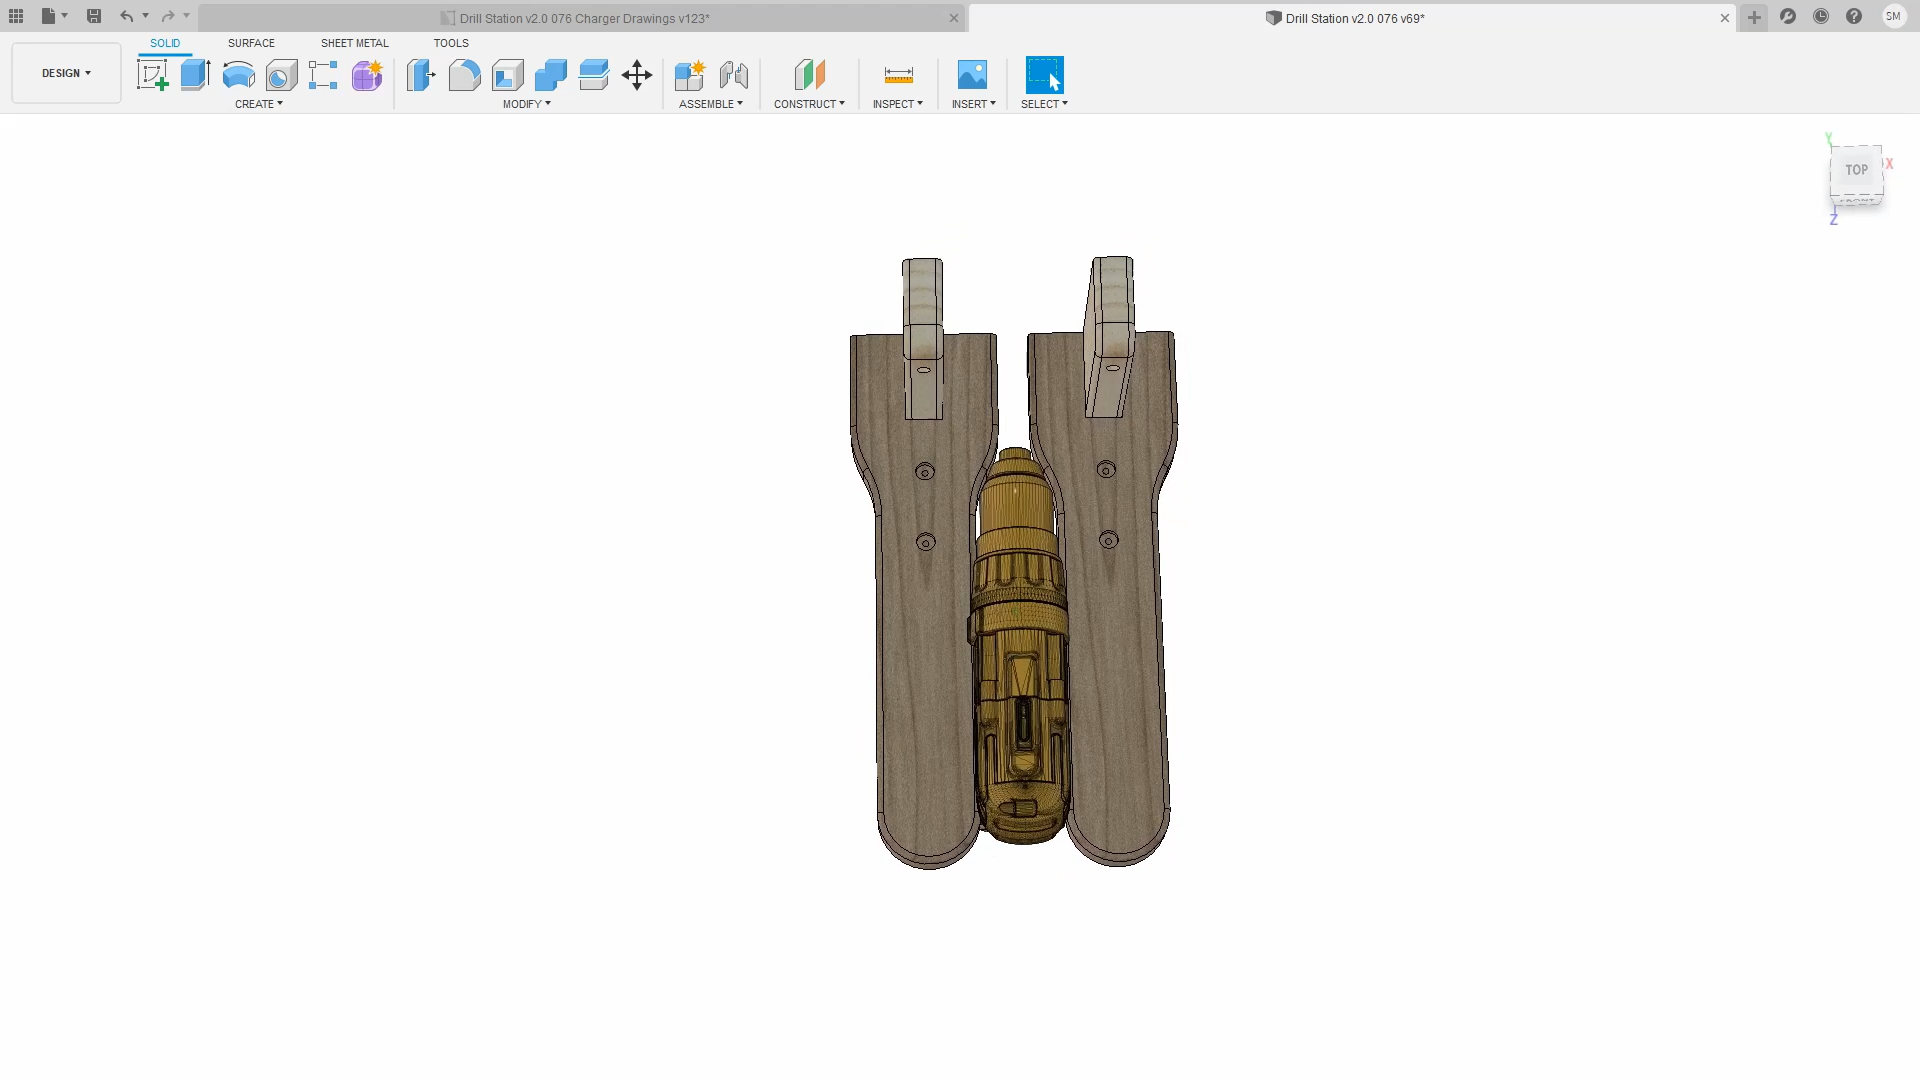This screenshot has width=1920, height=1080.
Task: Close the Charger Drawings v123 tab
Action: pos(954,18)
